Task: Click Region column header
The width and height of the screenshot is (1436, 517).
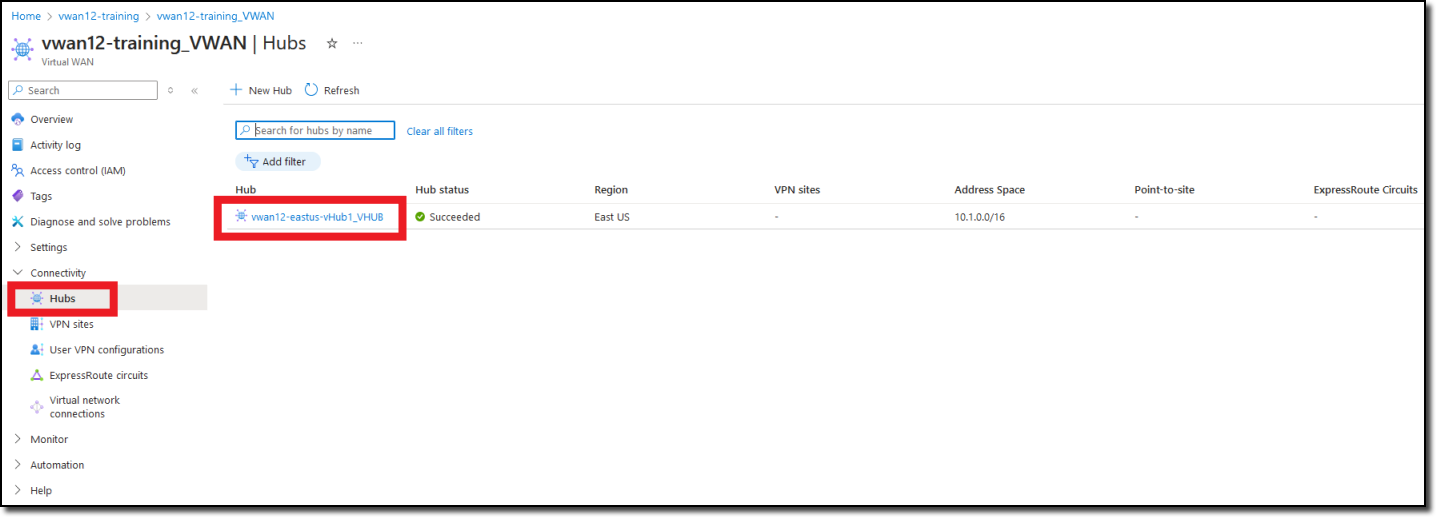Action: 611,190
